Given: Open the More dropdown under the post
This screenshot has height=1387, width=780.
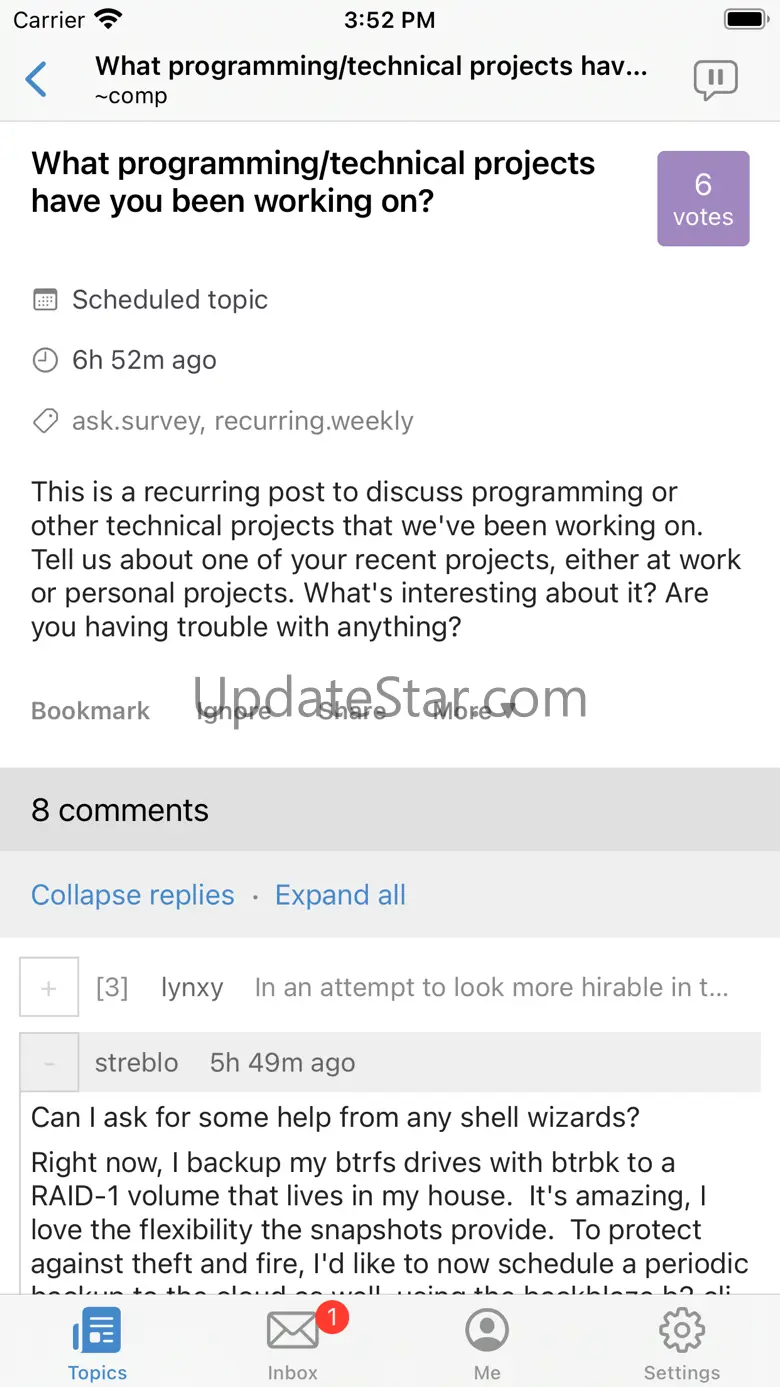Looking at the screenshot, I should point(474,711).
